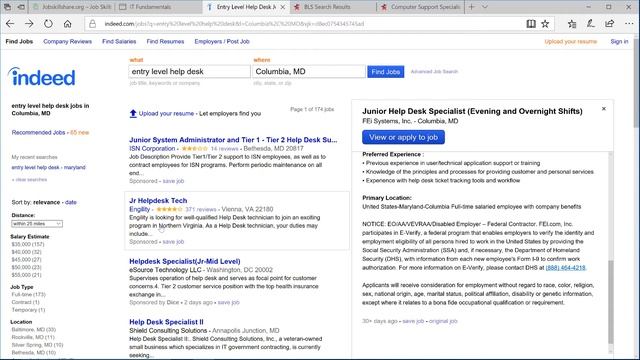This screenshot has height=360, width=640.
Task: Click save job under eSource Technology listing
Action: [229, 302]
